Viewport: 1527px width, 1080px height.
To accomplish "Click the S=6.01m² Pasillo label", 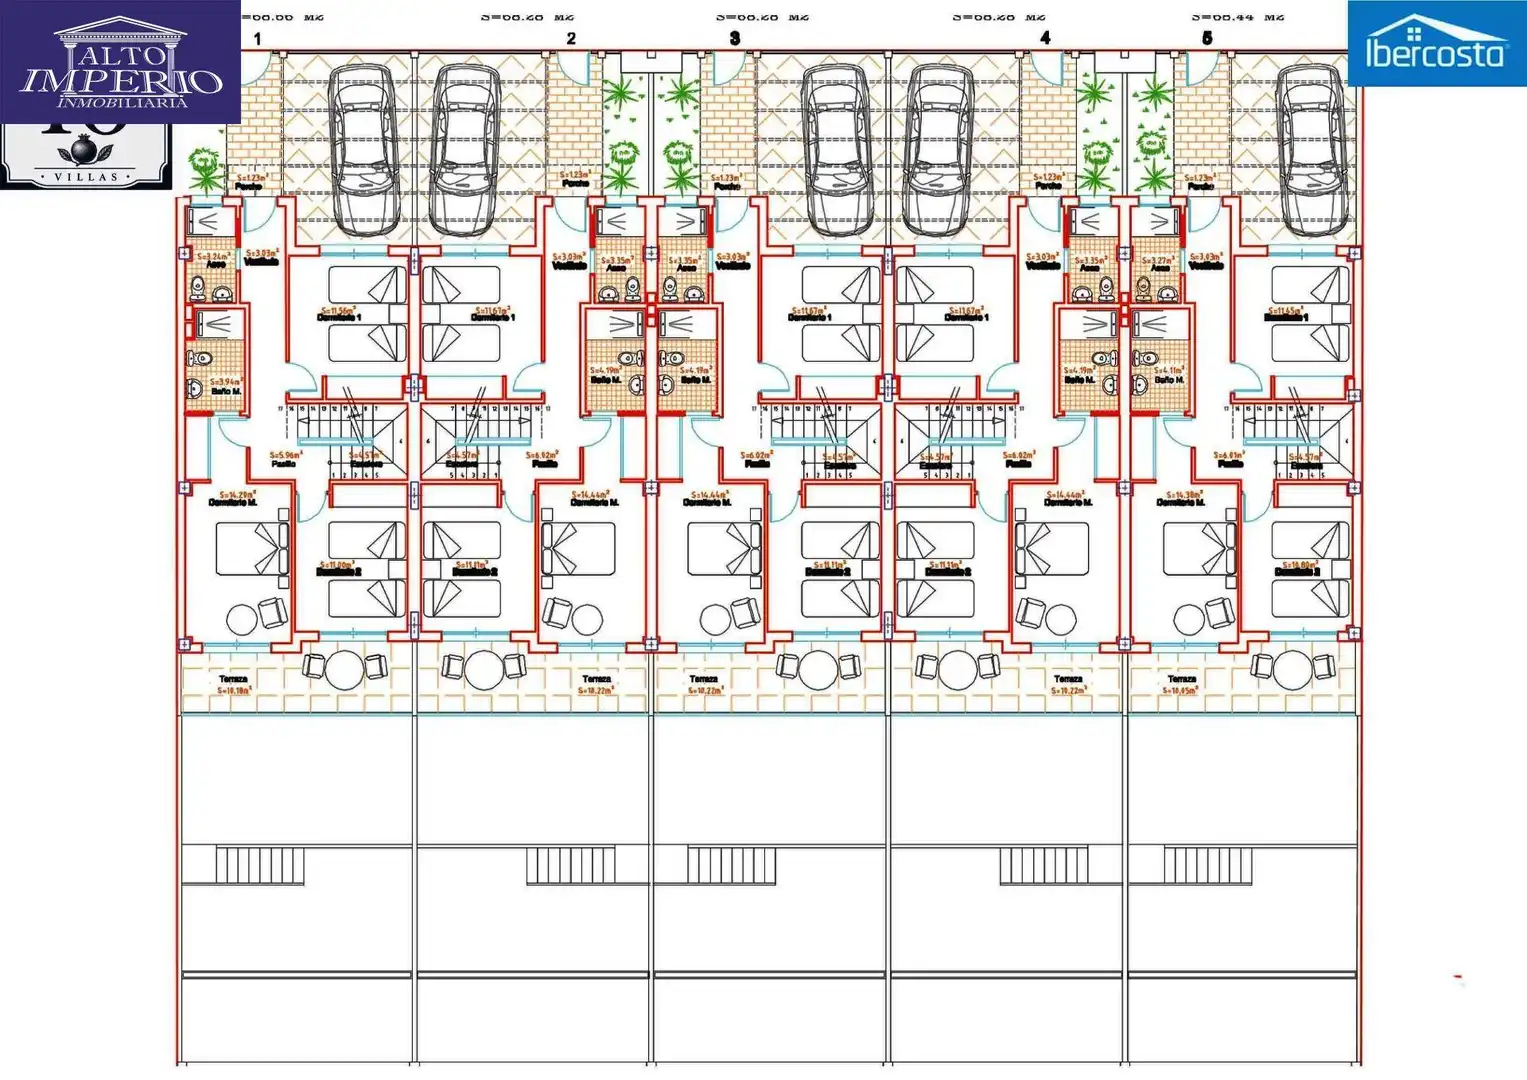I will (x=1230, y=459).
